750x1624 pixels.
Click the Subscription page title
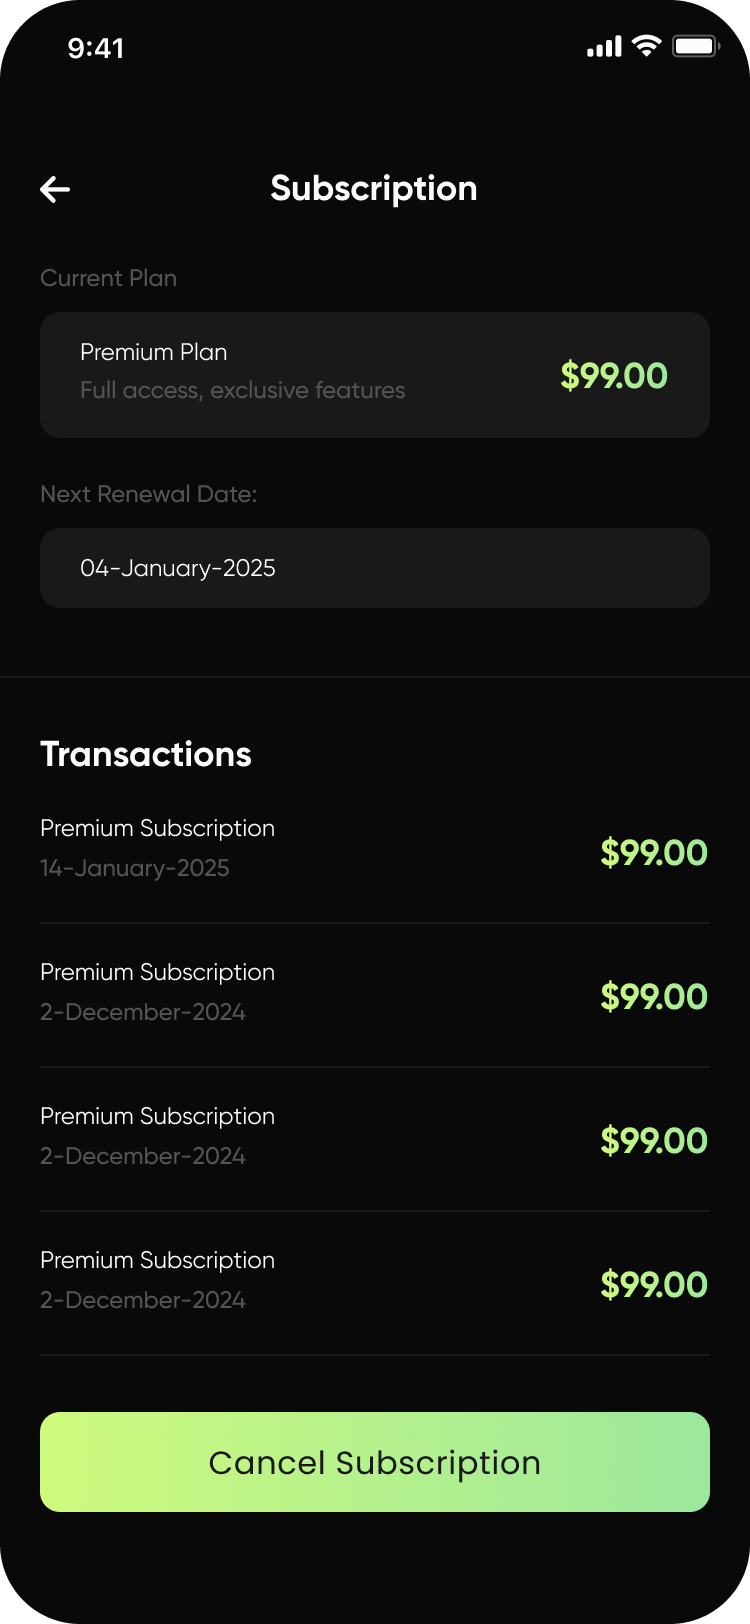[374, 189]
